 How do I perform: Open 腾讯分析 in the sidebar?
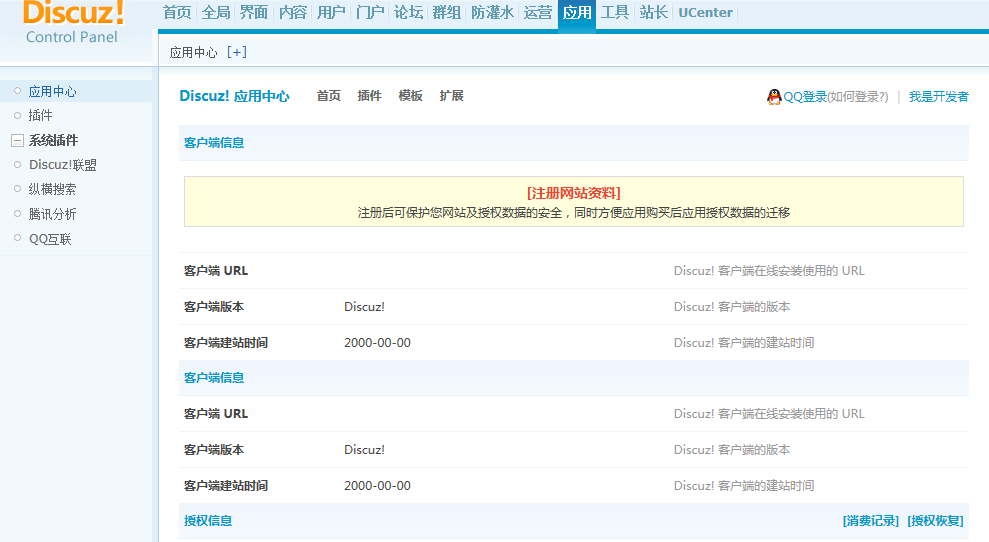pyautogui.click(x=52, y=215)
